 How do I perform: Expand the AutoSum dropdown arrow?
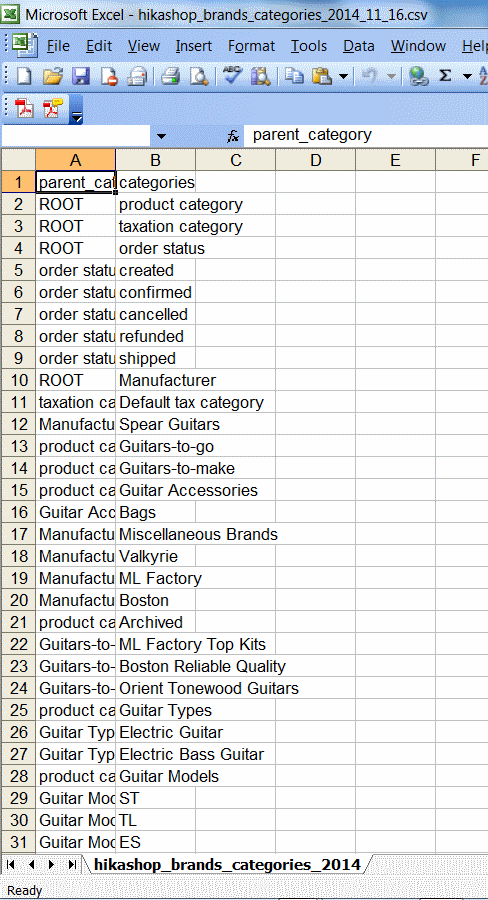click(467, 76)
